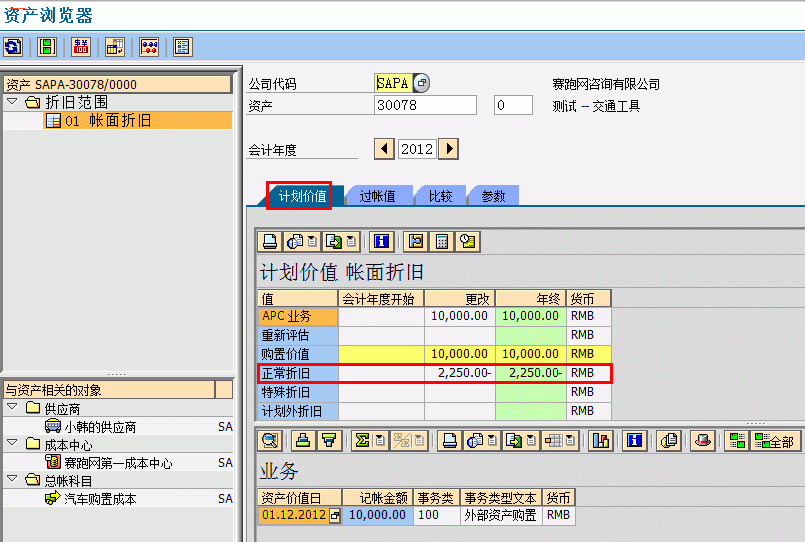Select the 正常折旧 row label
The image size is (805, 542).
point(298,373)
